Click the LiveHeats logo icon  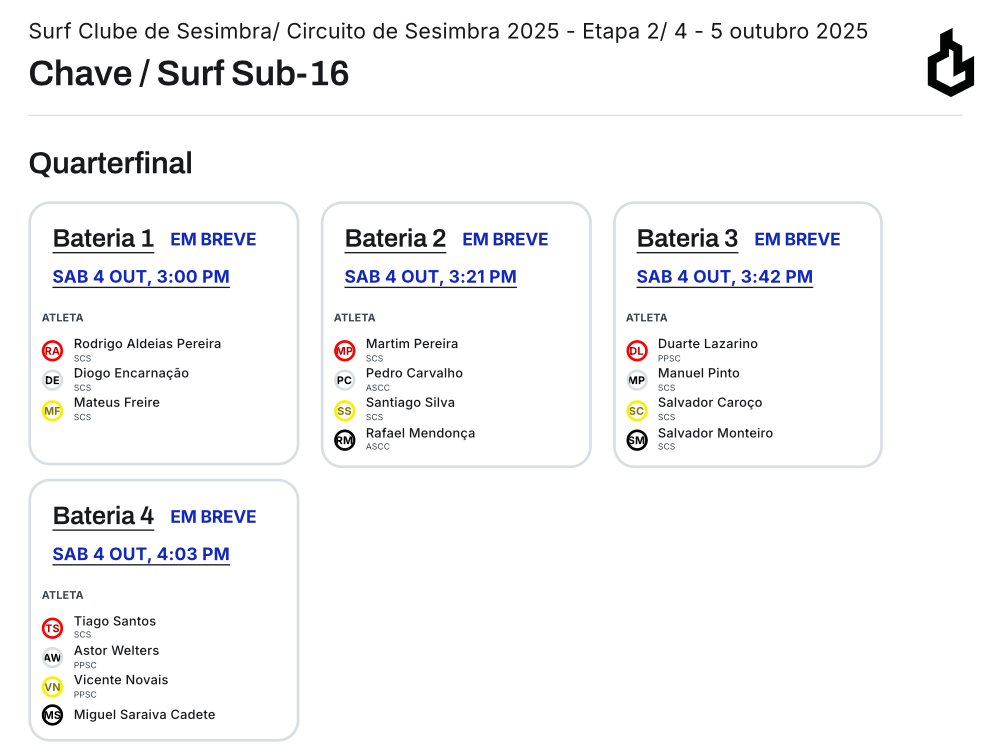pyautogui.click(x=950, y=63)
